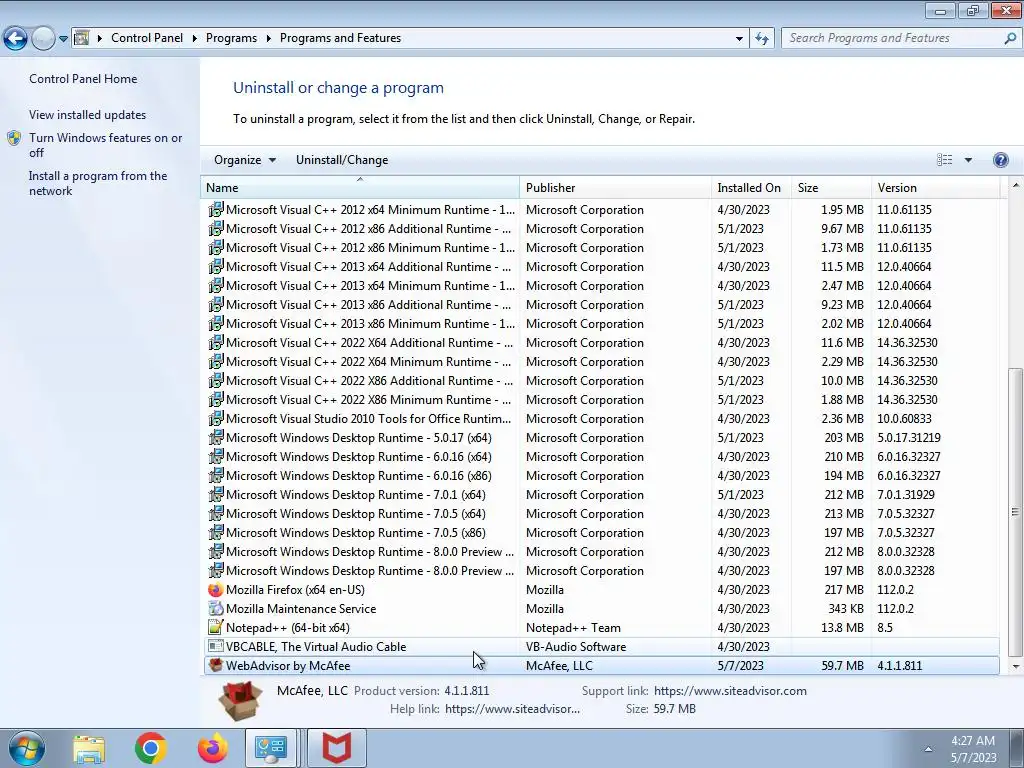Image resolution: width=1024 pixels, height=768 pixels.
Task: Select Windows Desktop Runtime 5.0.17 (x64) icon
Action: (x=215, y=438)
